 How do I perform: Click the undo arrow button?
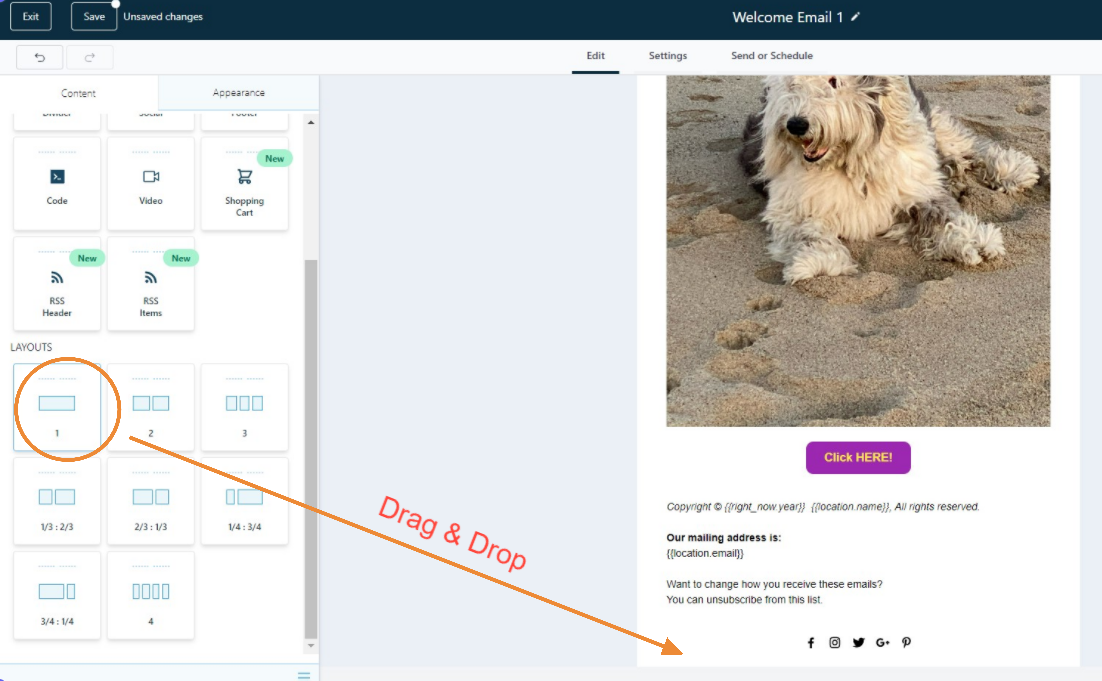(39, 58)
